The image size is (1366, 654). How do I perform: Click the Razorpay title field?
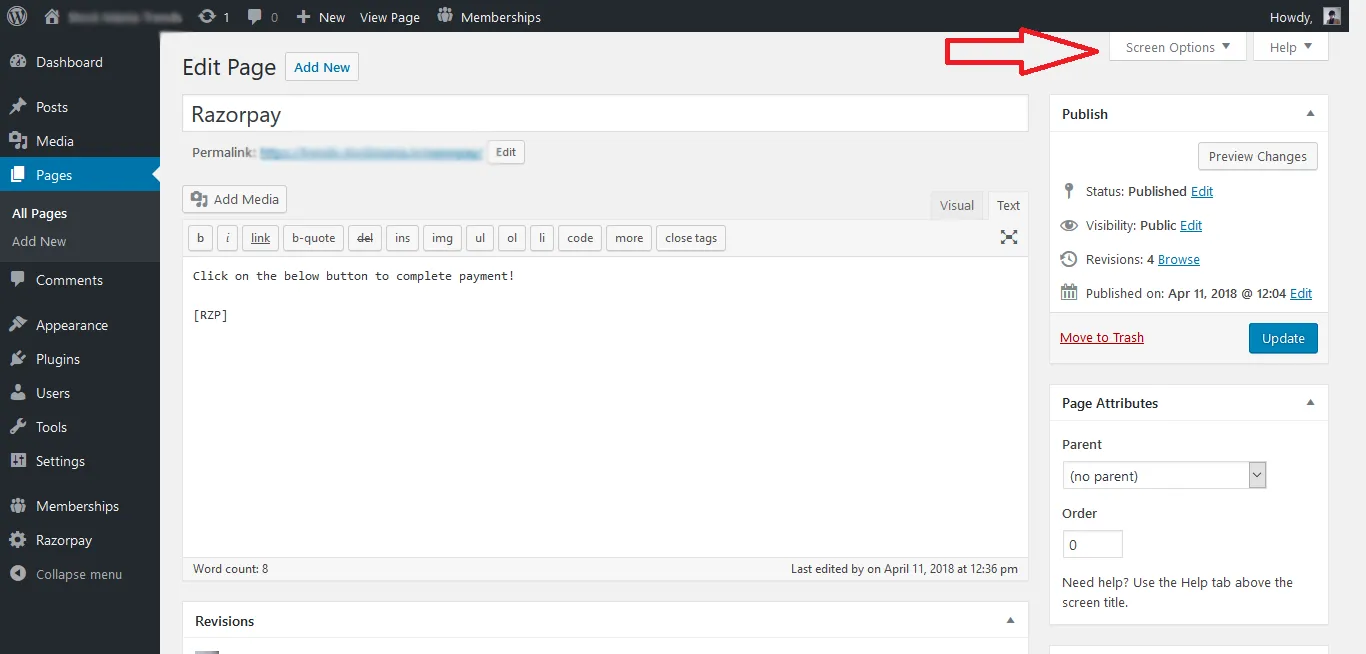click(x=605, y=114)
